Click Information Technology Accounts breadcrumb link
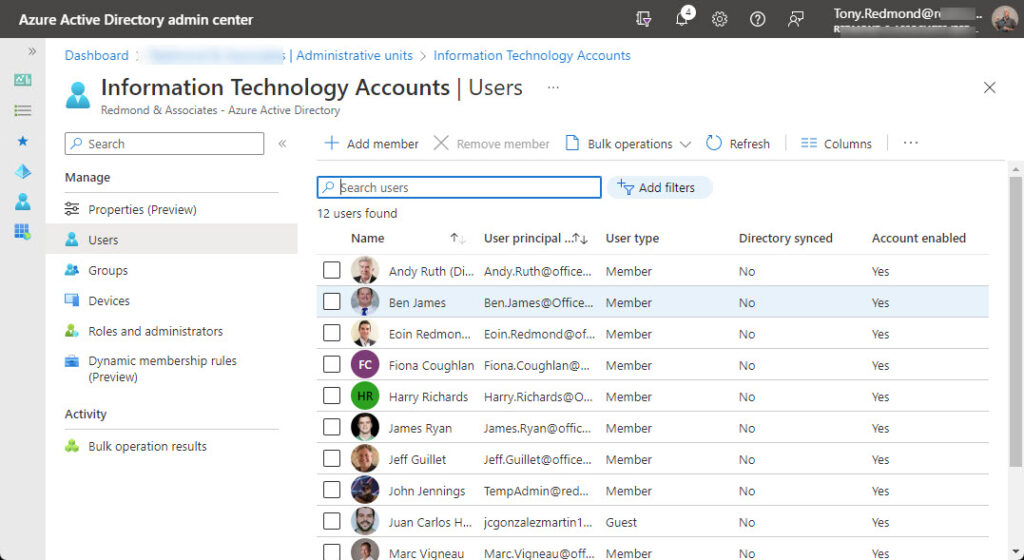This screenshot has height=560, width=1024. (x=532, y=55)
